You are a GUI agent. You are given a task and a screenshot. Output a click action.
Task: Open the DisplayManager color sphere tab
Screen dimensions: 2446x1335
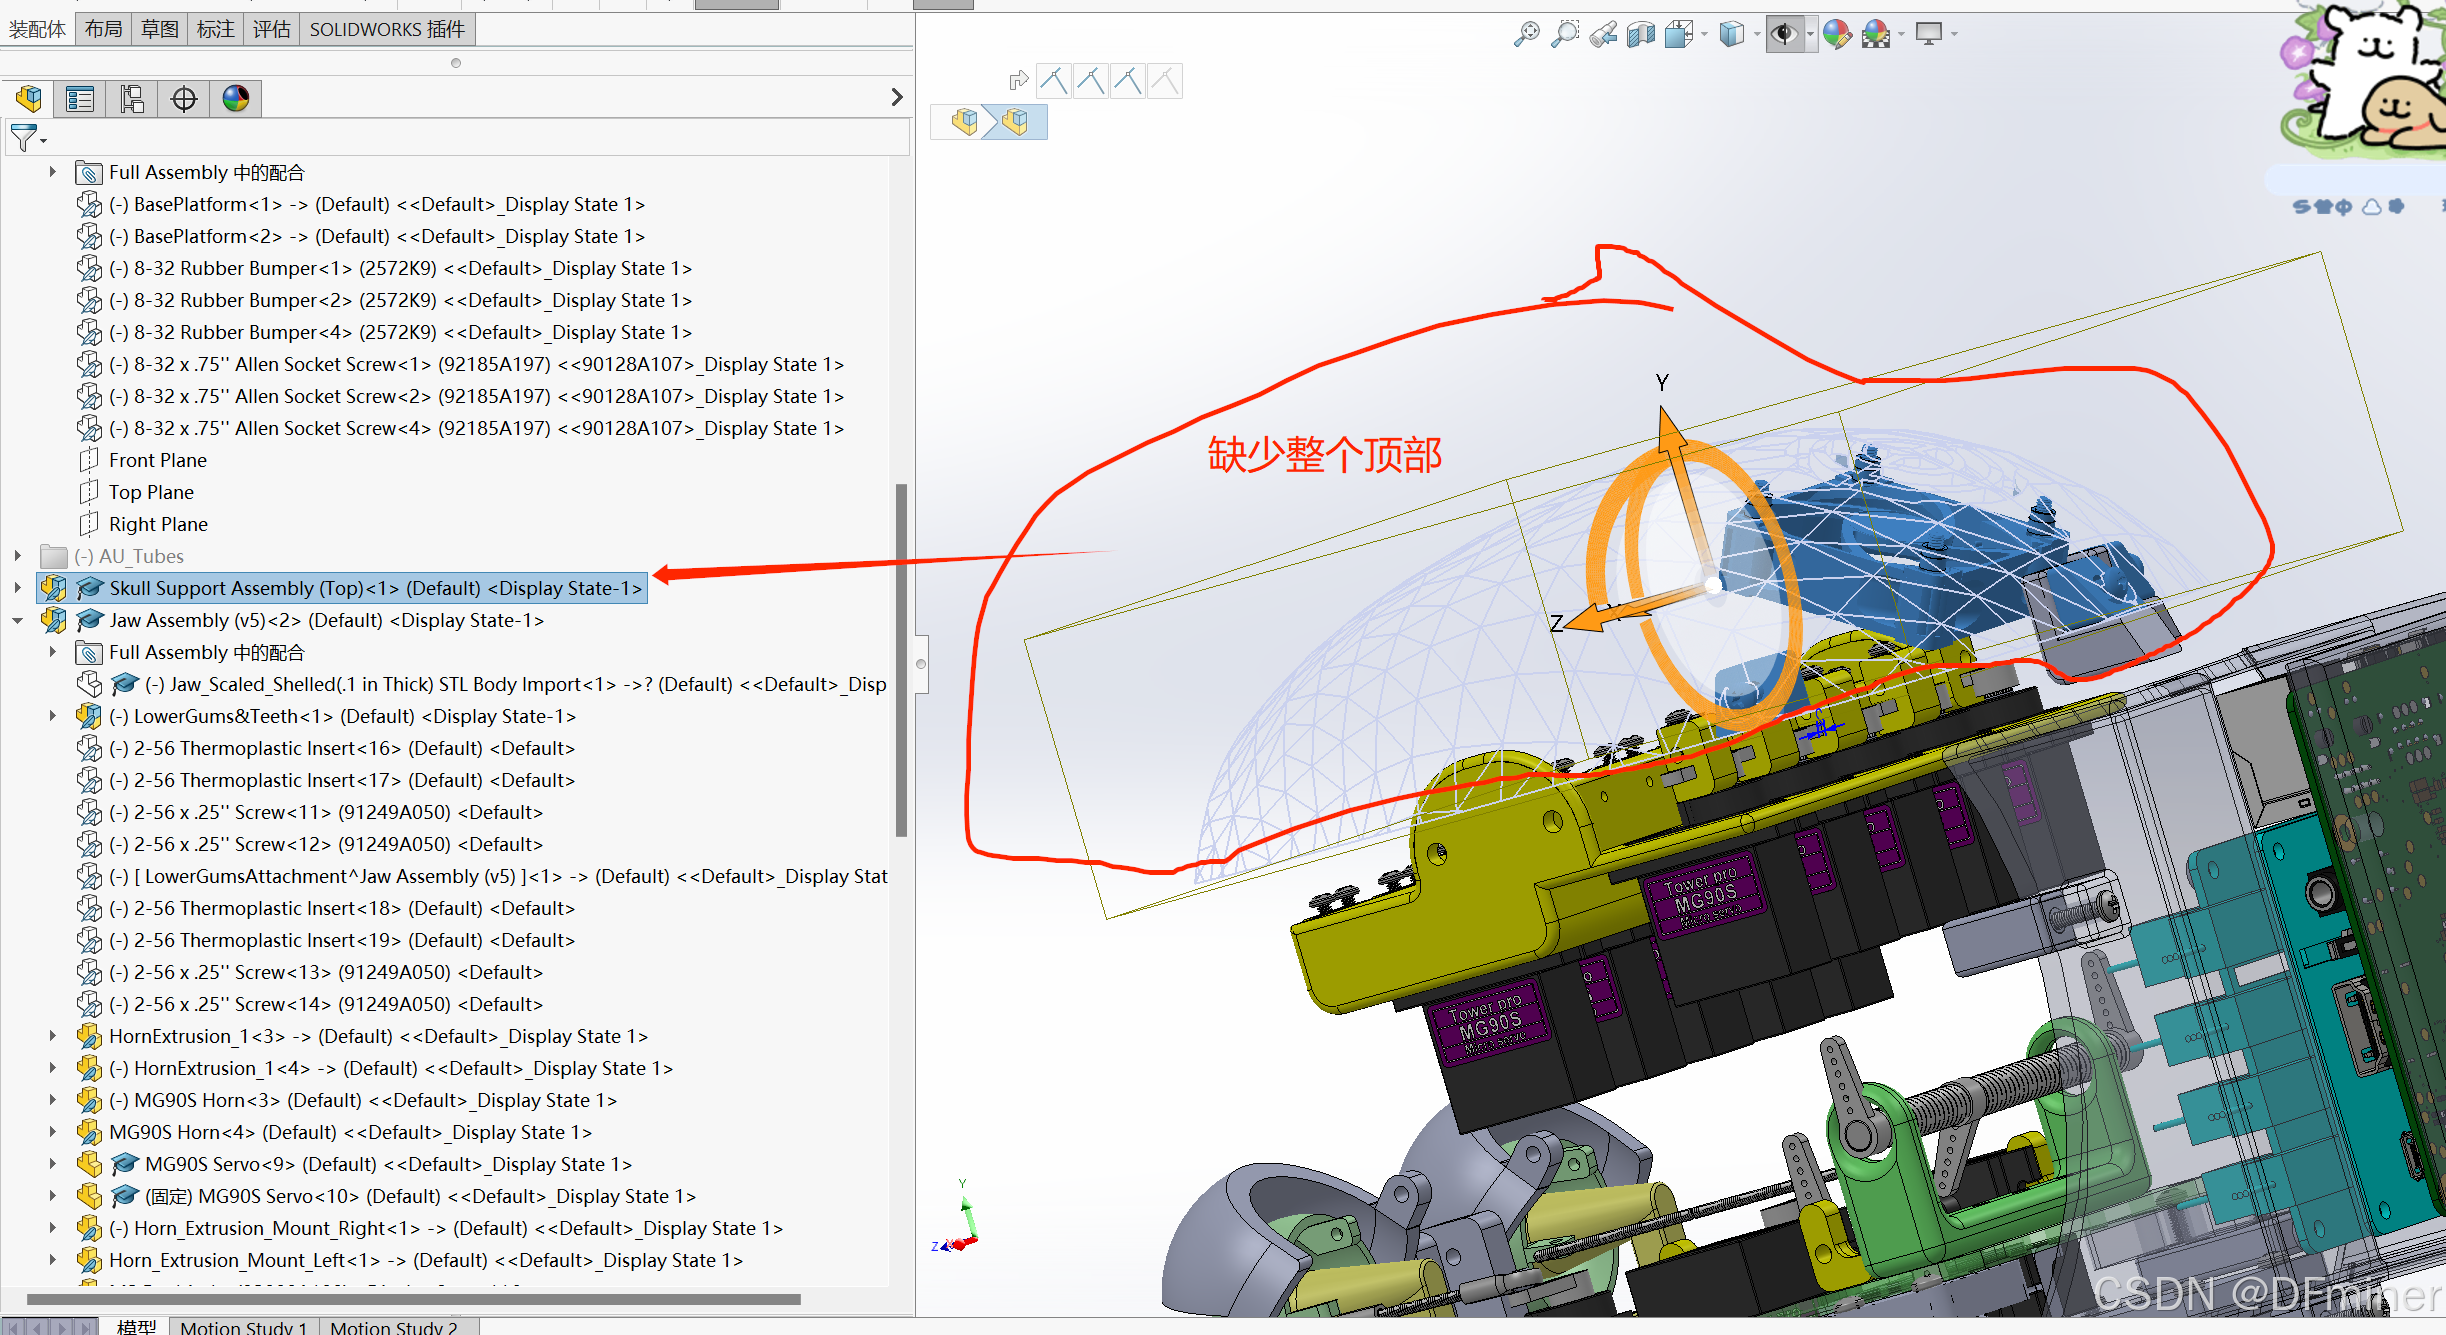(x=236, y=99)
